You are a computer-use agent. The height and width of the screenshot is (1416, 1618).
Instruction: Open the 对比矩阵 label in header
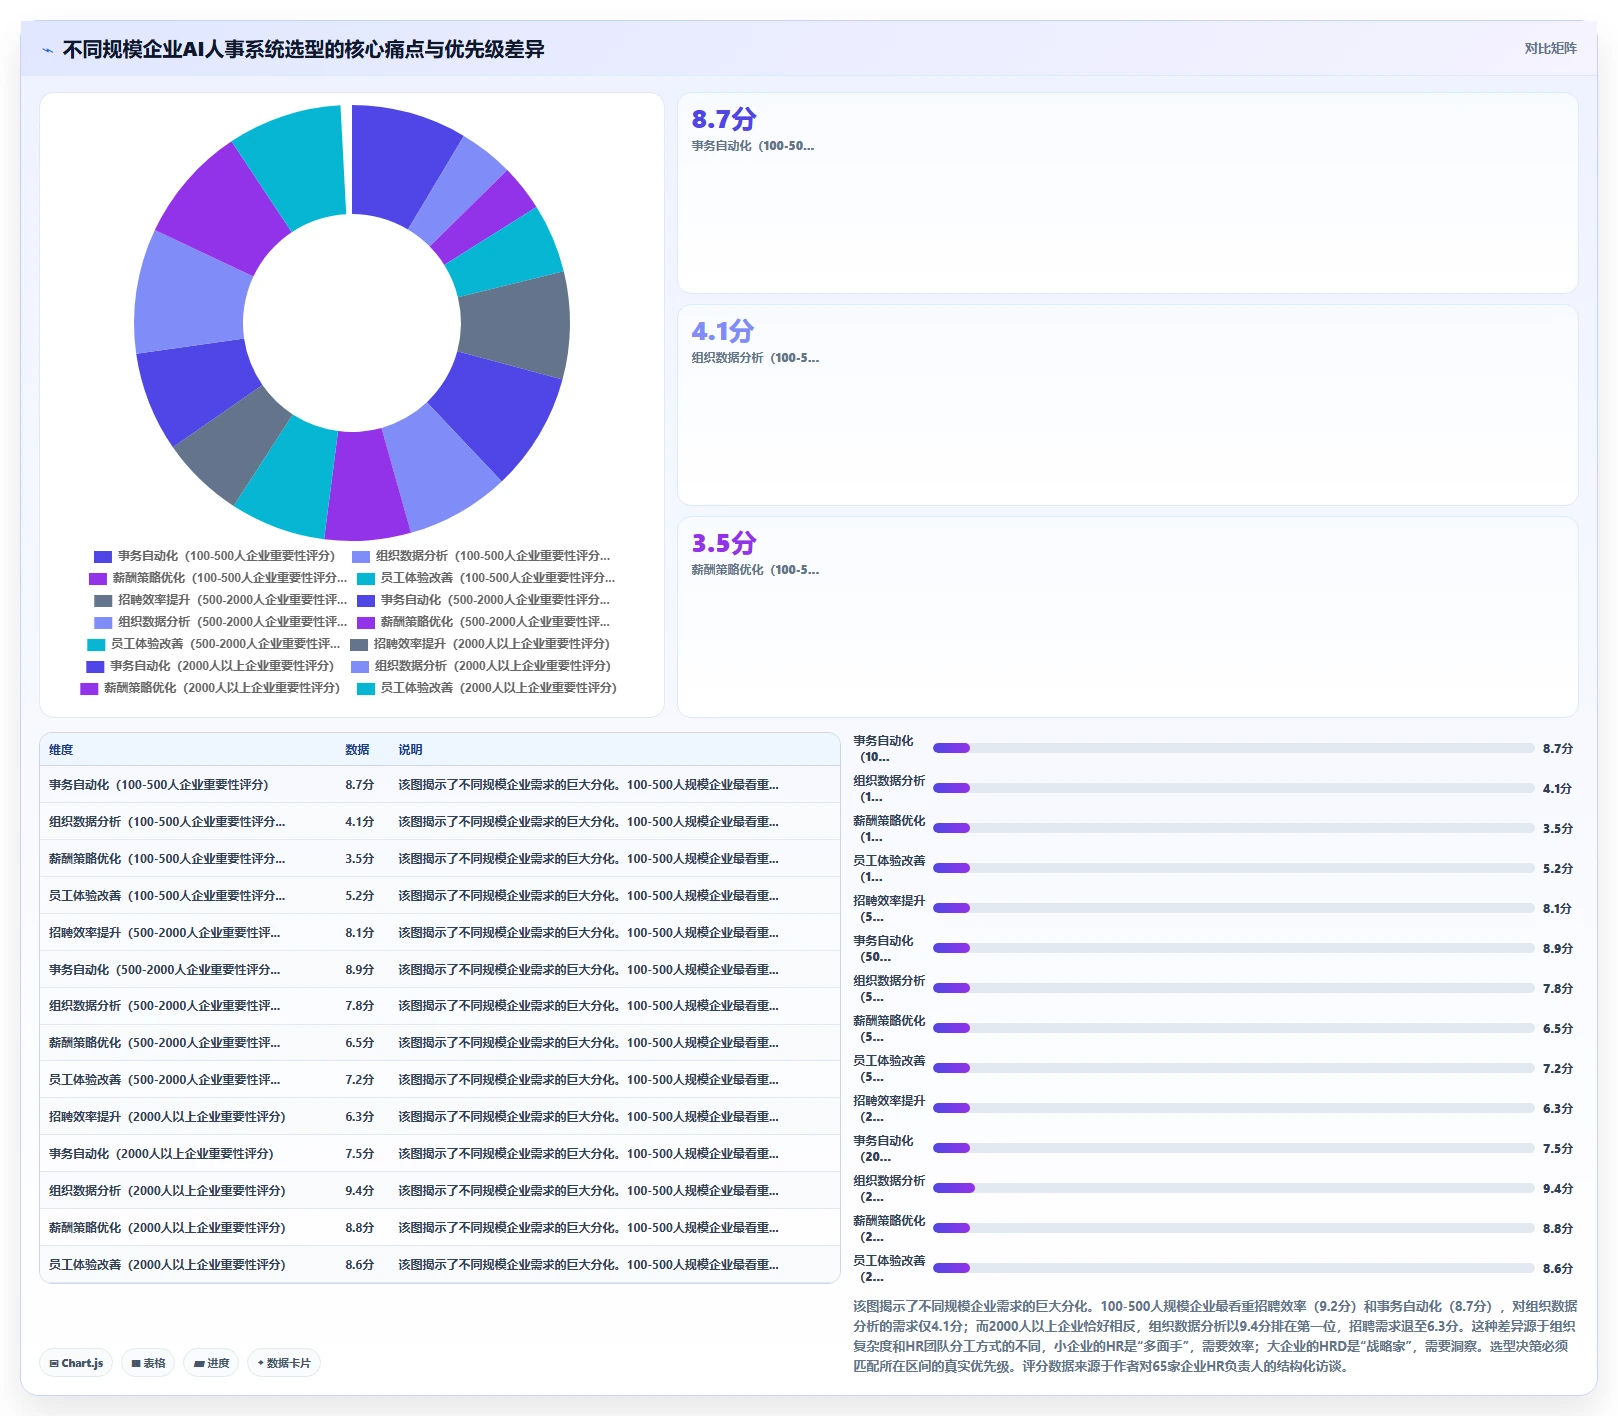click(x=1550, y=48)
